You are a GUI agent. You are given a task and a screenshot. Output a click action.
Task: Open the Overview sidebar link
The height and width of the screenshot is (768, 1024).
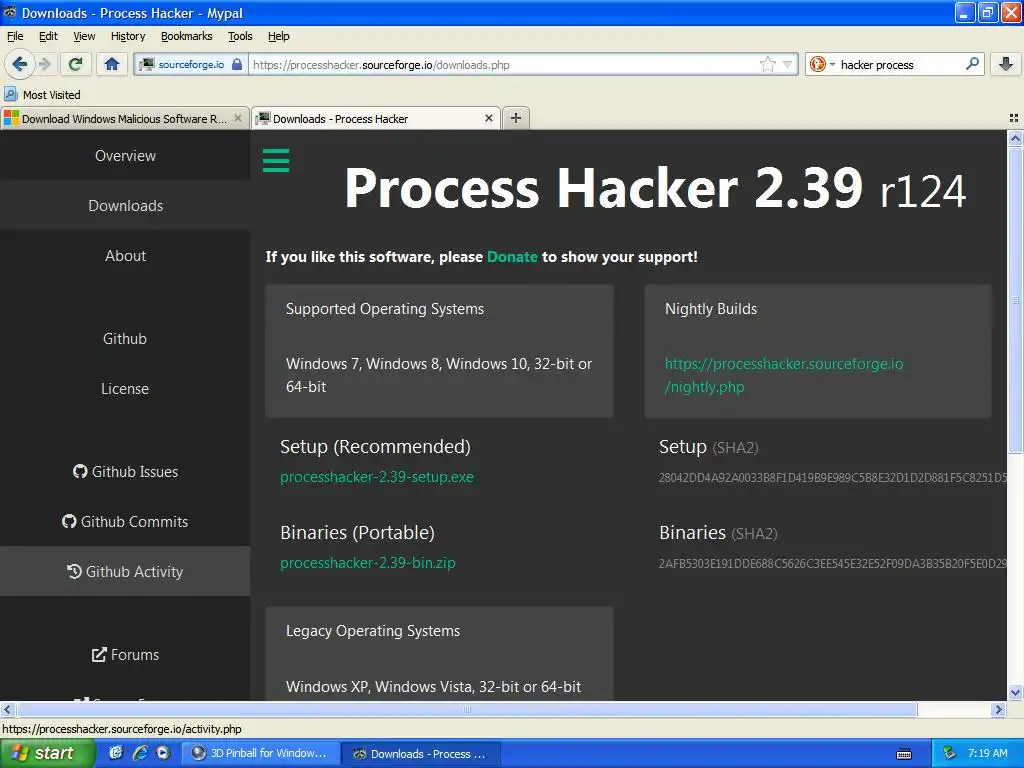click(125, 155)
